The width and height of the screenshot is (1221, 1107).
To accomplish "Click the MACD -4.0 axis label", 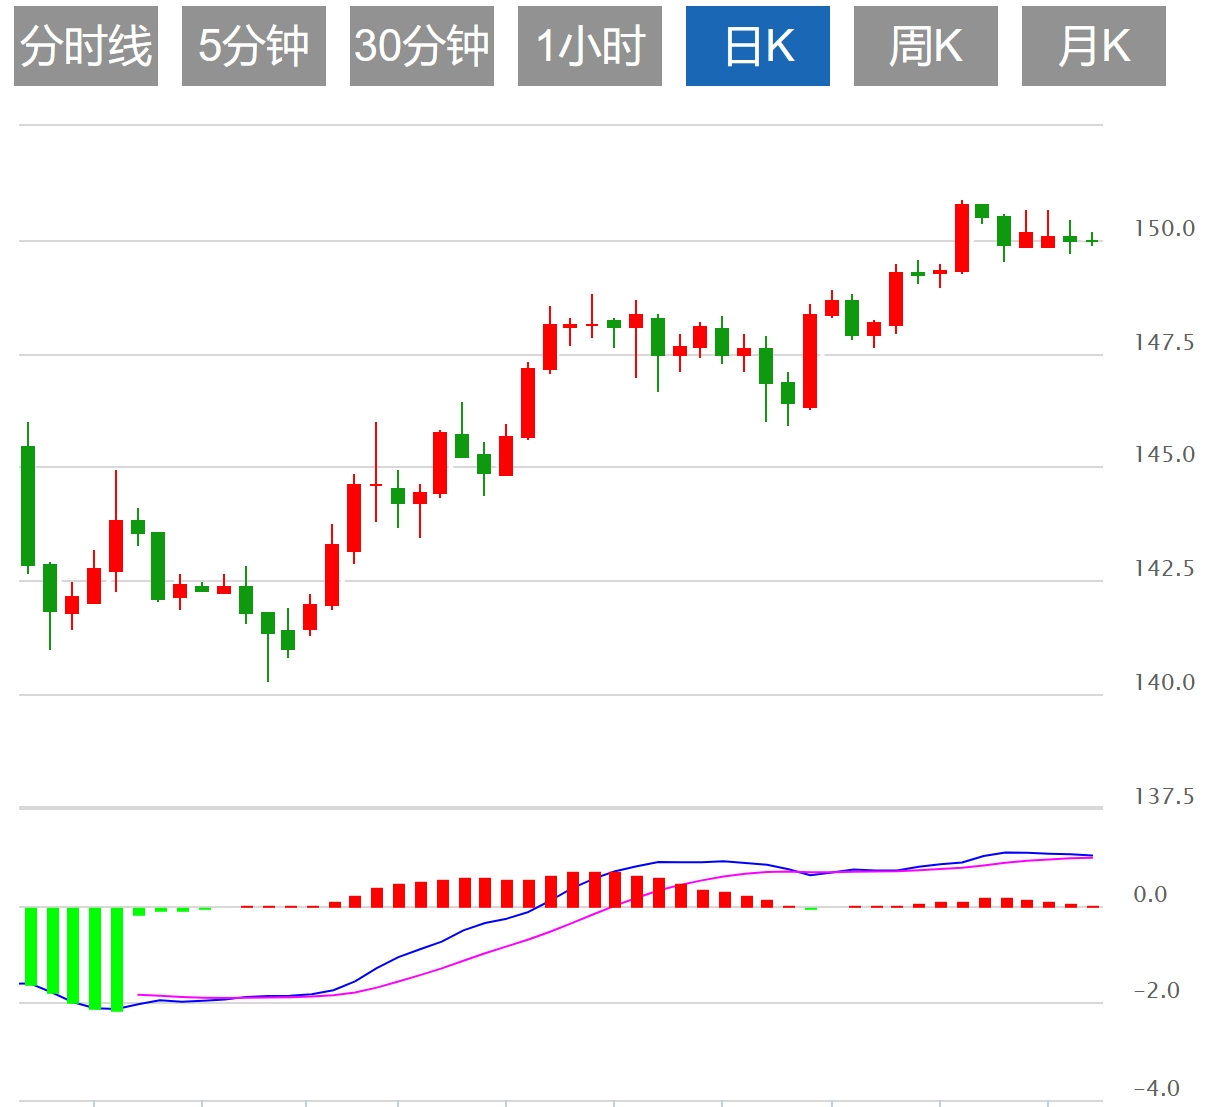I will (x=1156, y=1088).
